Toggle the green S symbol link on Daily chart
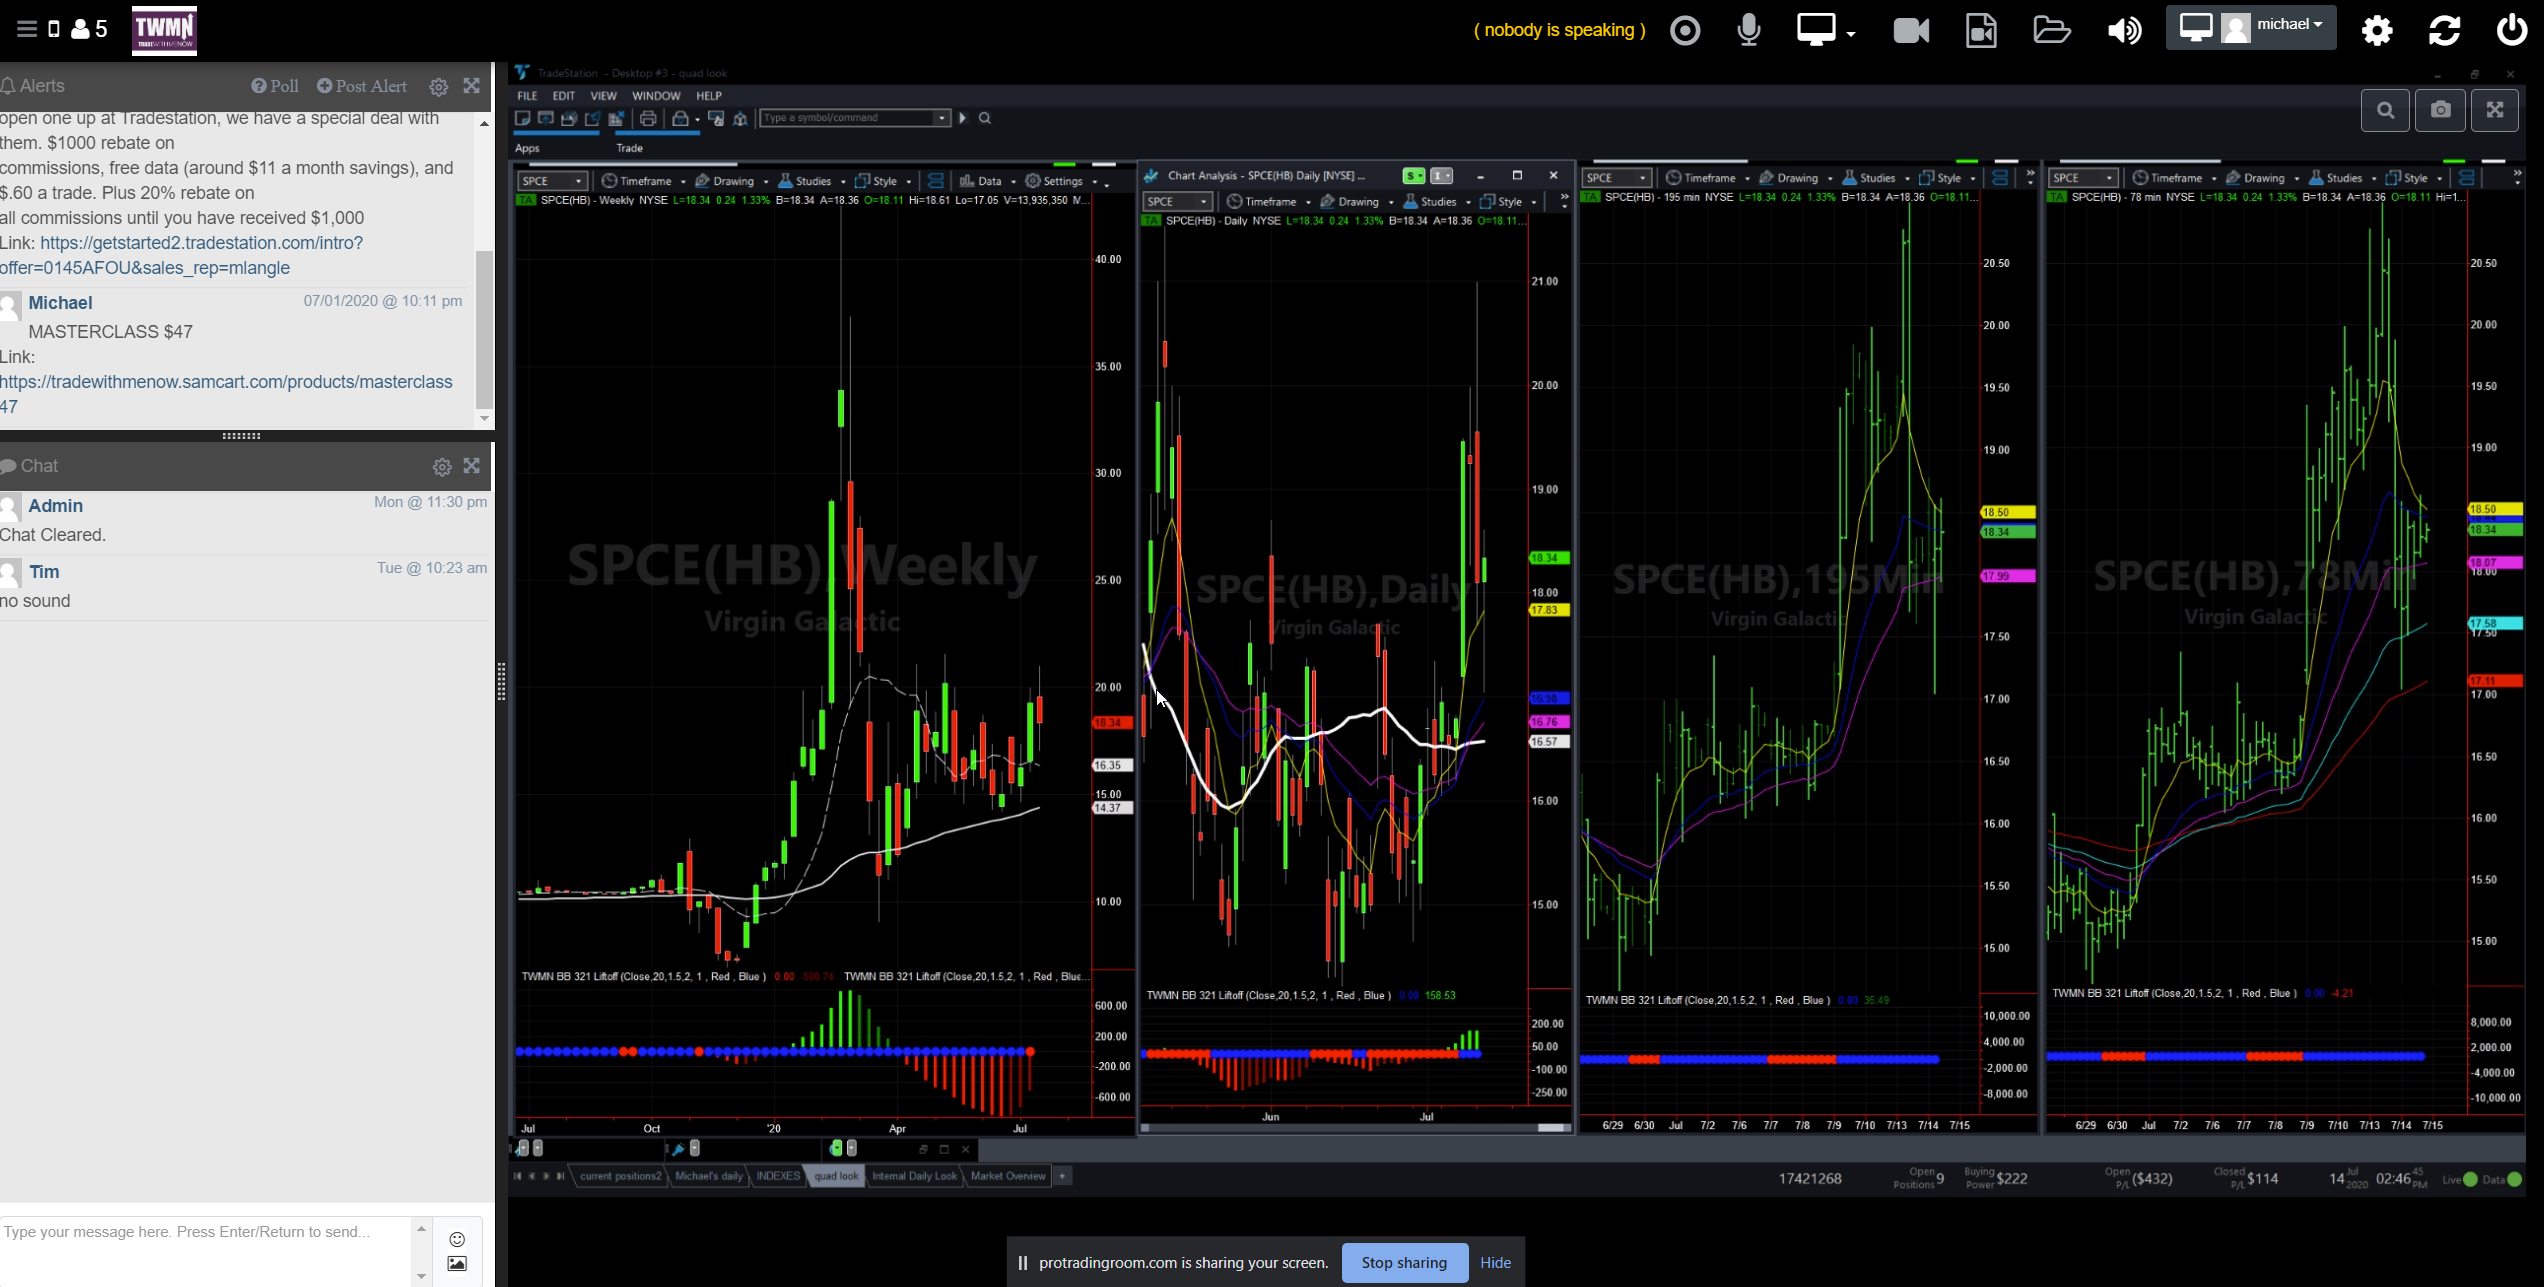This screenshot has width=2544, height=1287. pos(1412,176)
